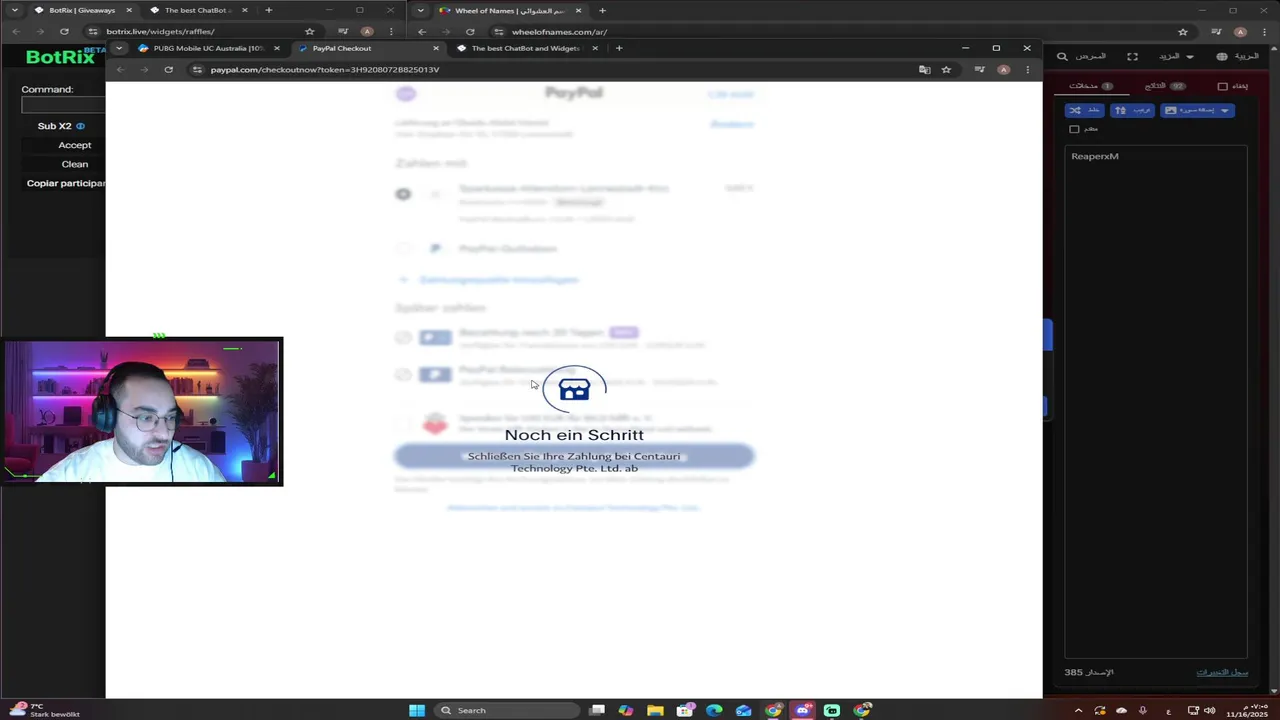Reload the BotRix raffles page
This screenshot has height=720, width=1280.
pyautogui.click(x=64, y=31)
